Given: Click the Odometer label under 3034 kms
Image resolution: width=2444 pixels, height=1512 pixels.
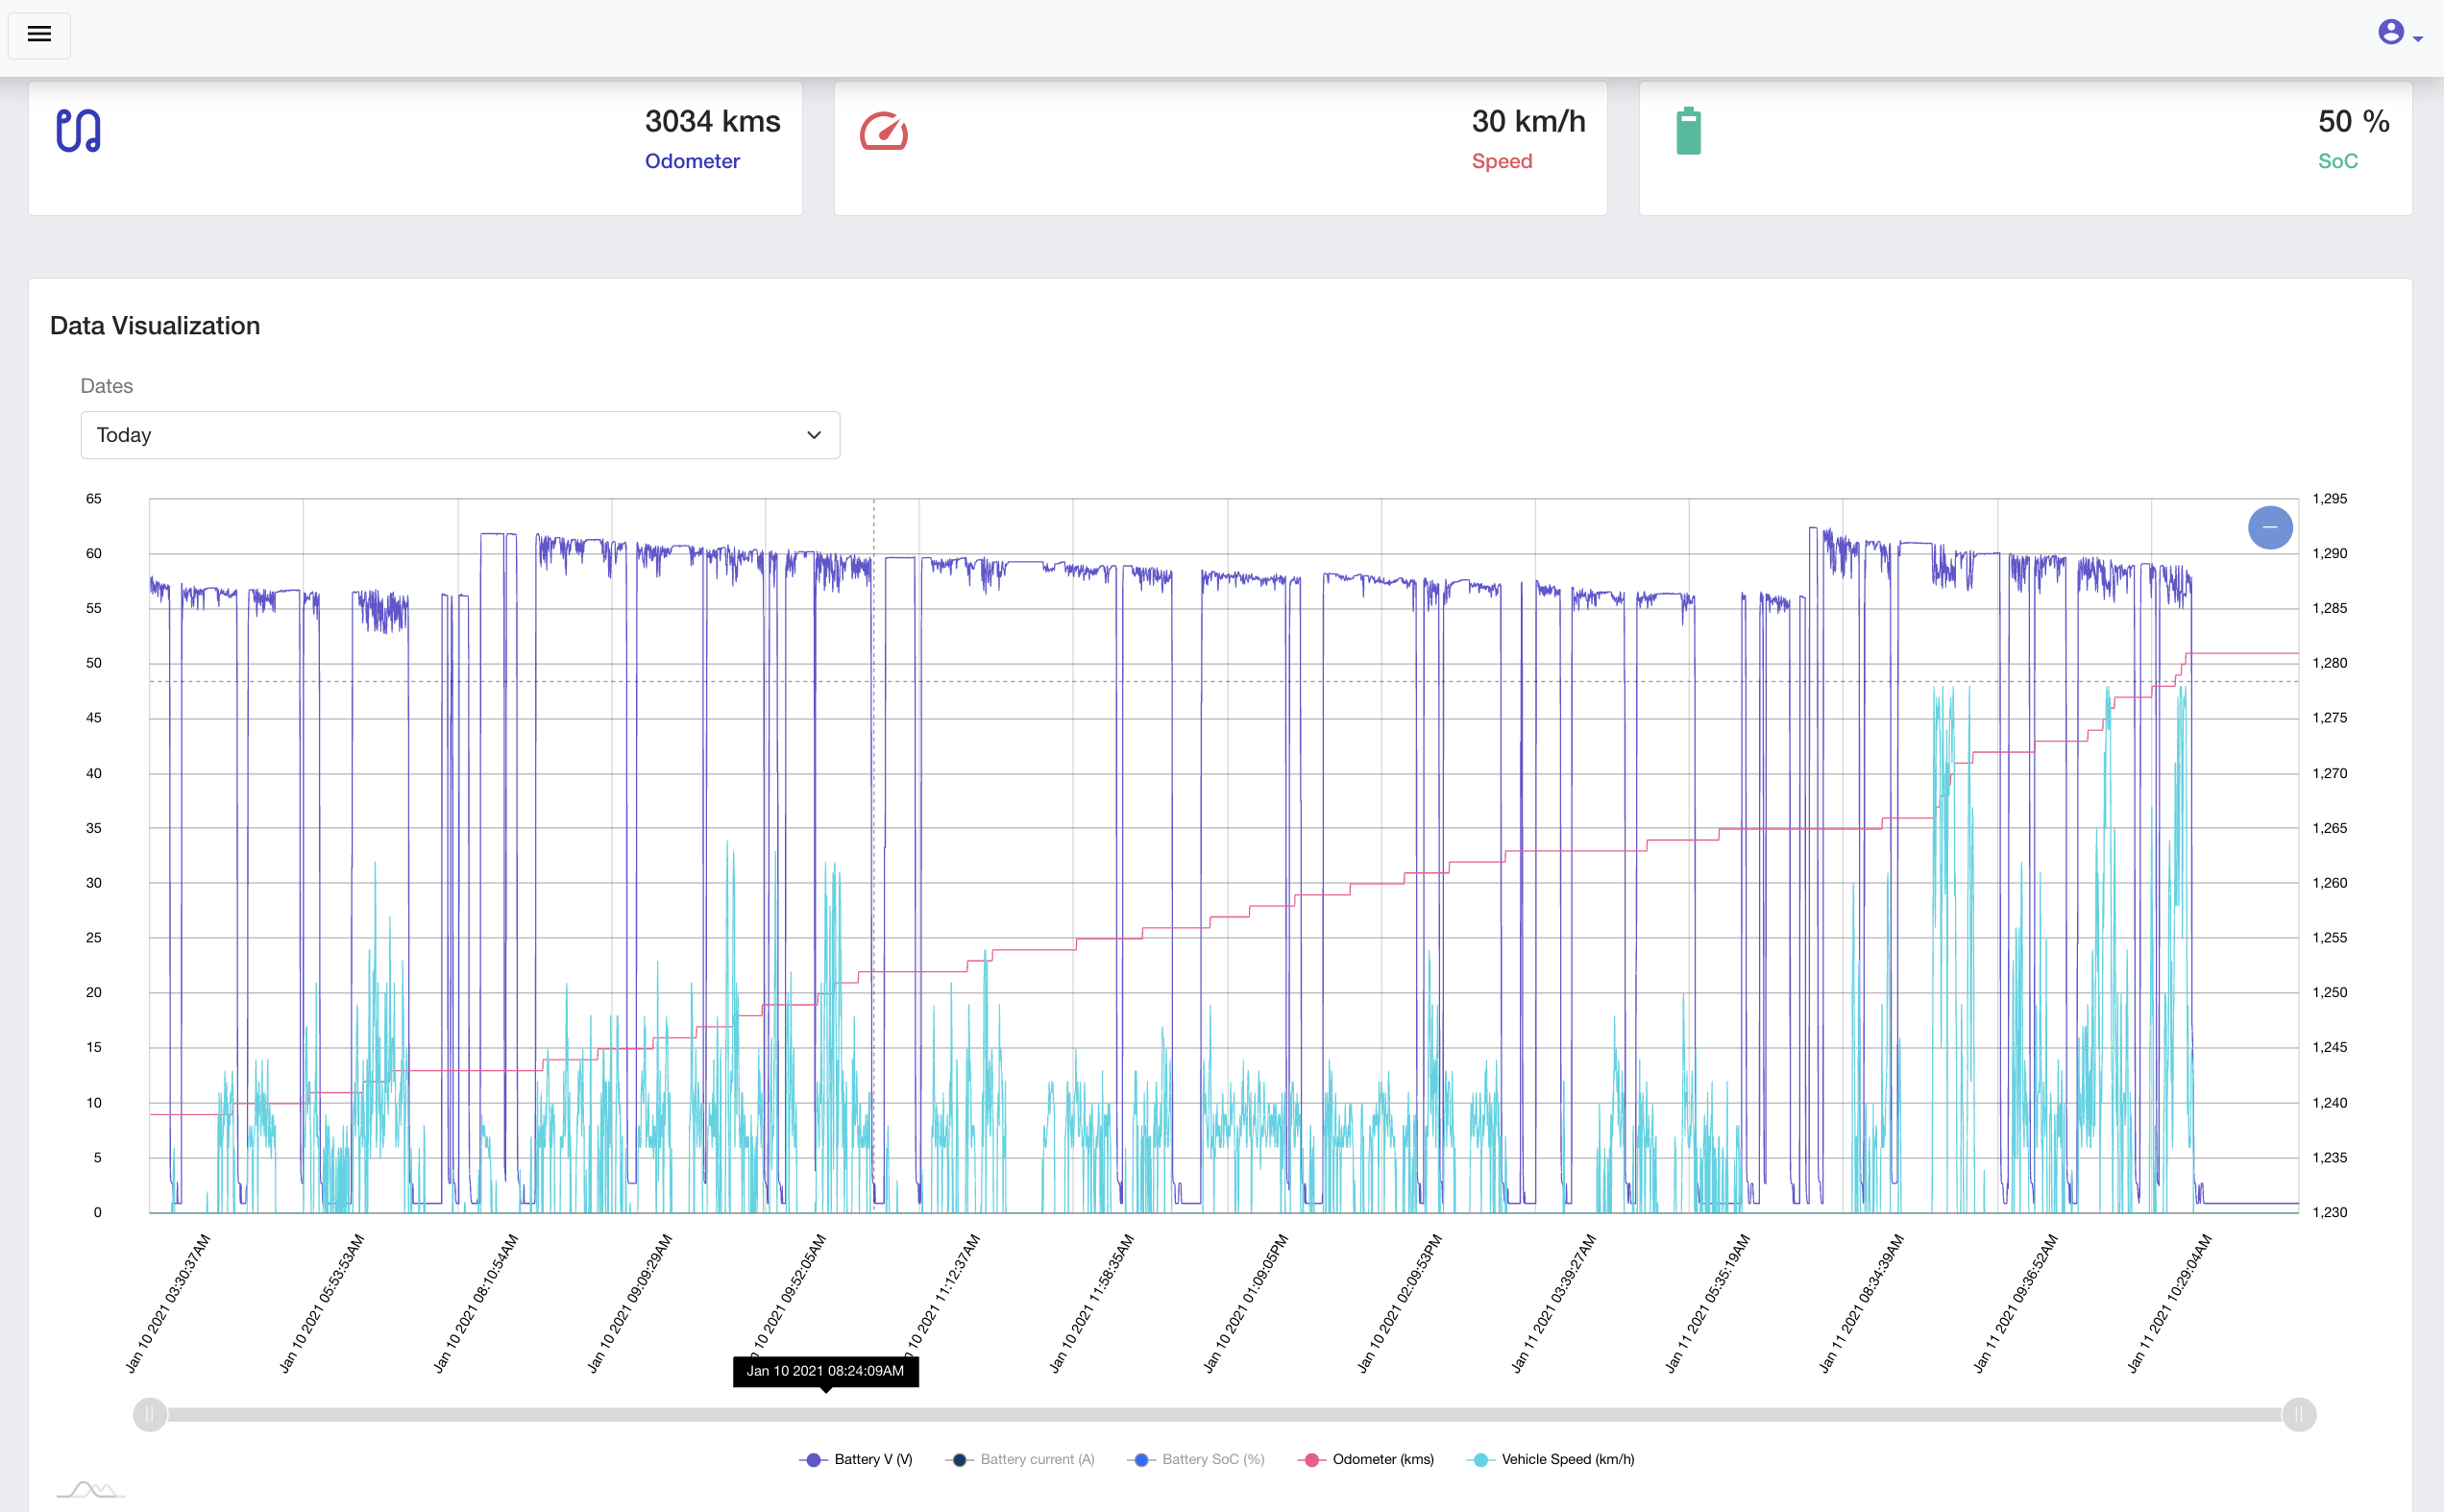Looking at the screenshot, I should tap(693, 160).
